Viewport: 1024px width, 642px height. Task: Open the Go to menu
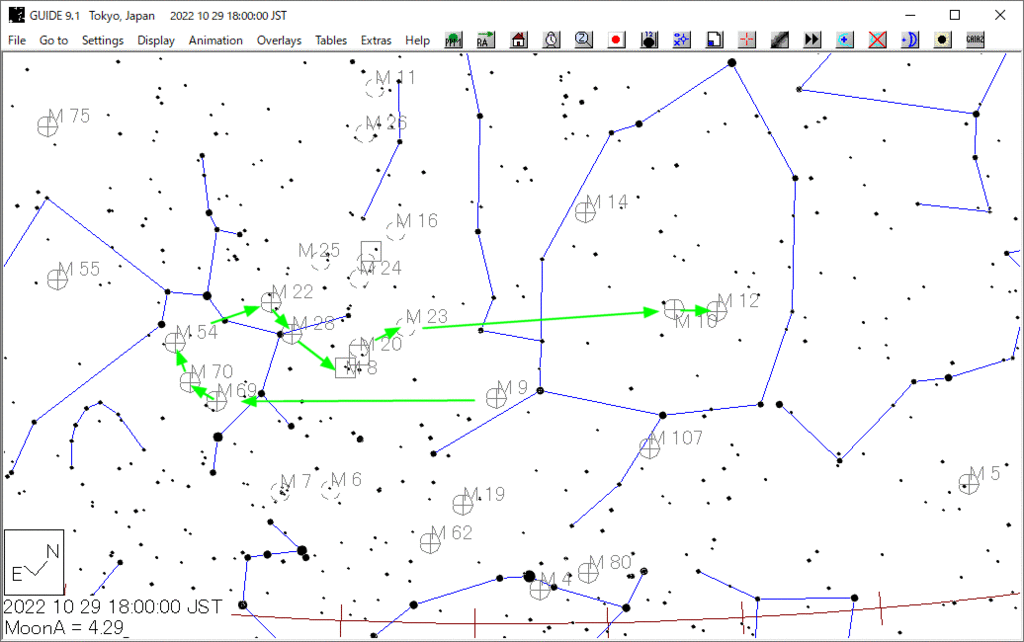pyautogui.click(x=54, y=41)
